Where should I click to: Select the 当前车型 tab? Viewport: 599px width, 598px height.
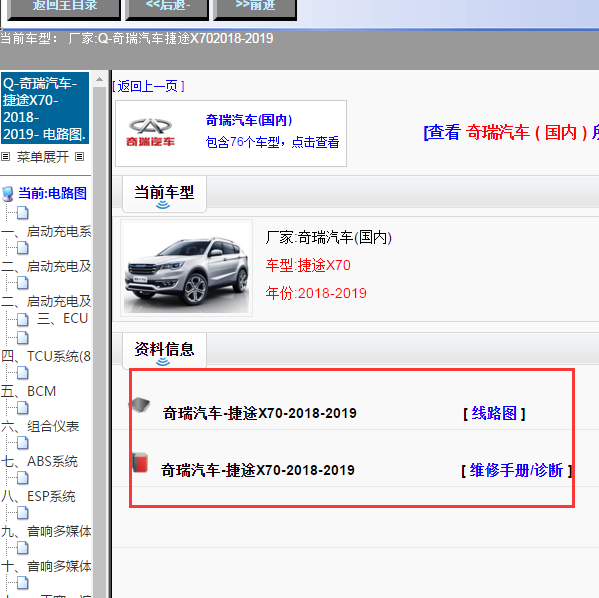pos(164,193)
